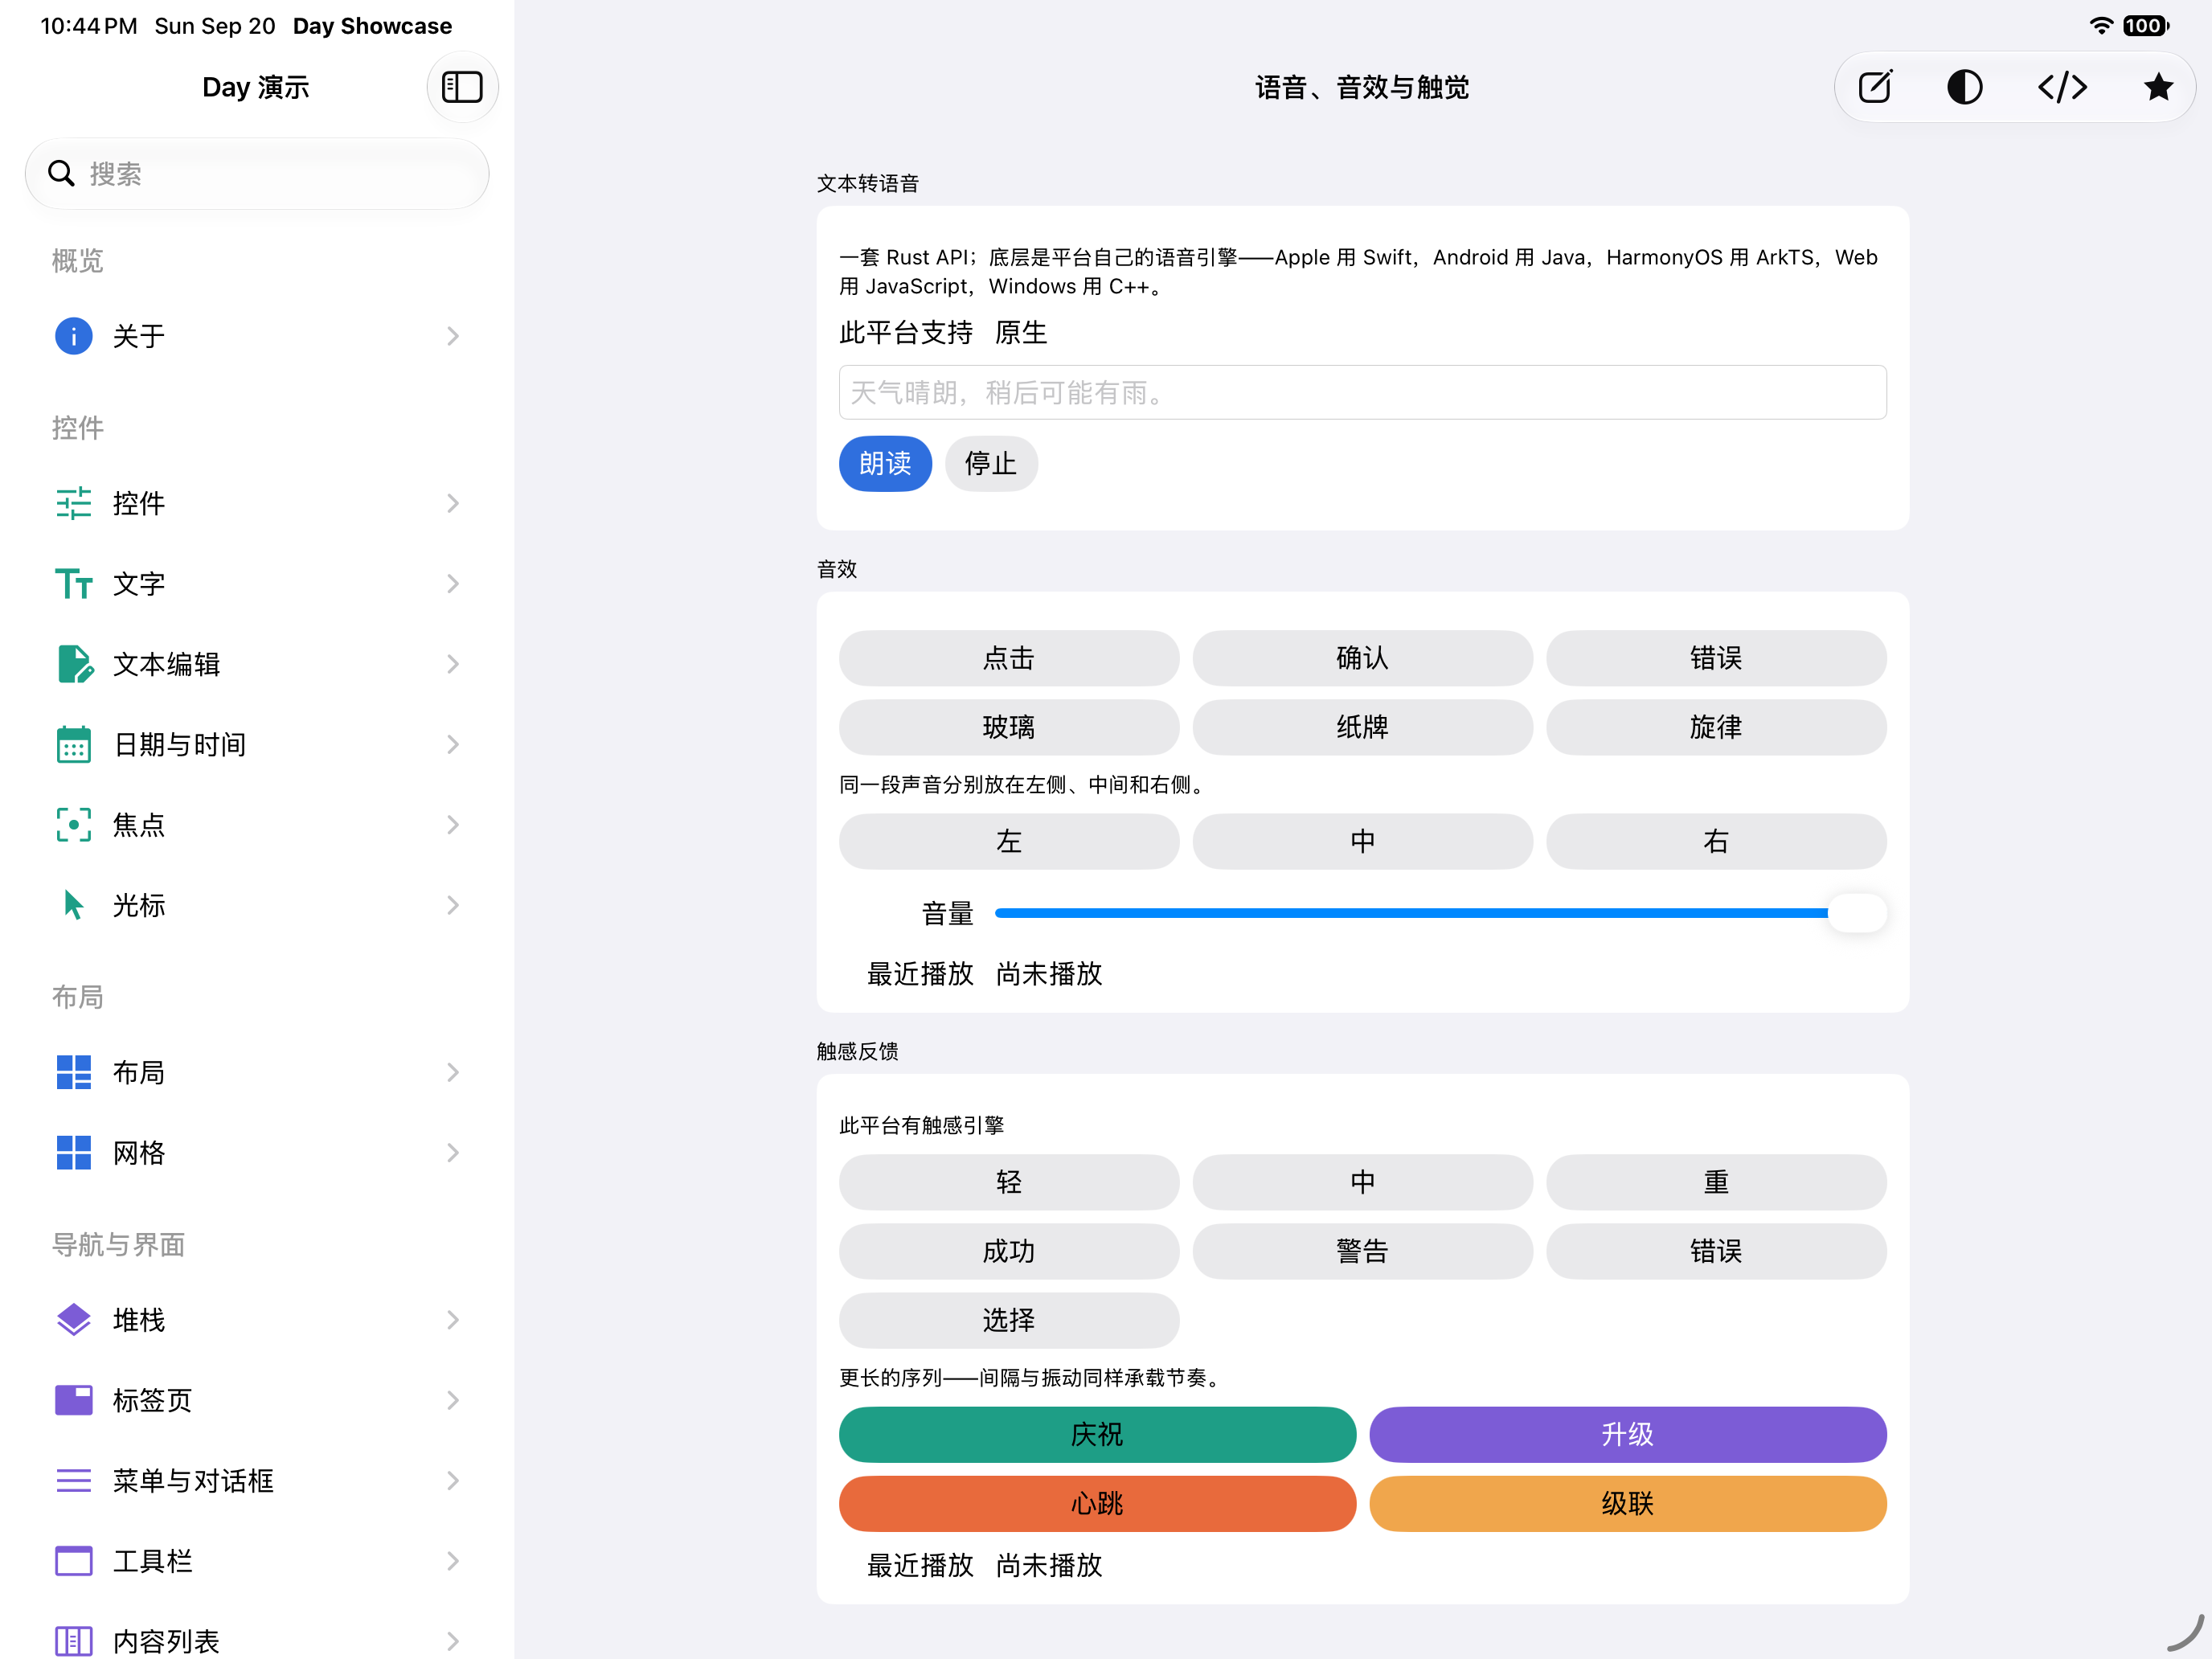Click the 音量 slider track

(1440, 913)
